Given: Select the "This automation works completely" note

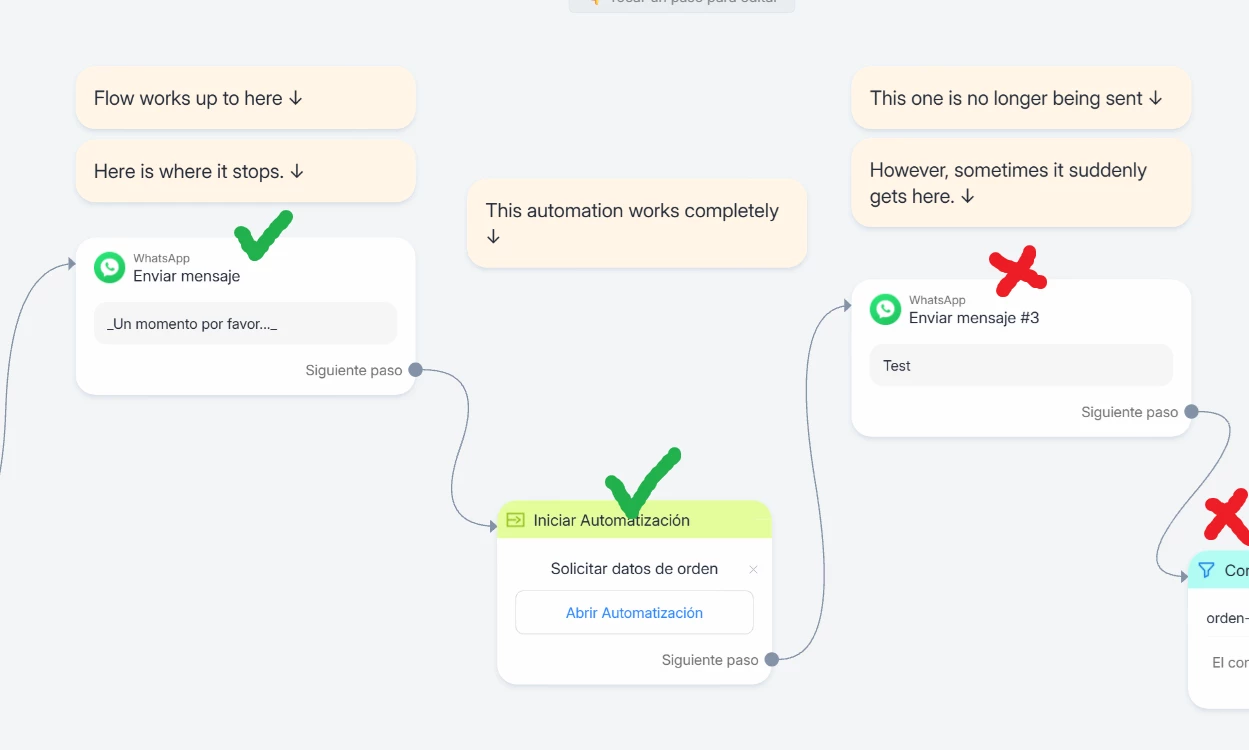Looking at the screenshot, I should 636,223.
